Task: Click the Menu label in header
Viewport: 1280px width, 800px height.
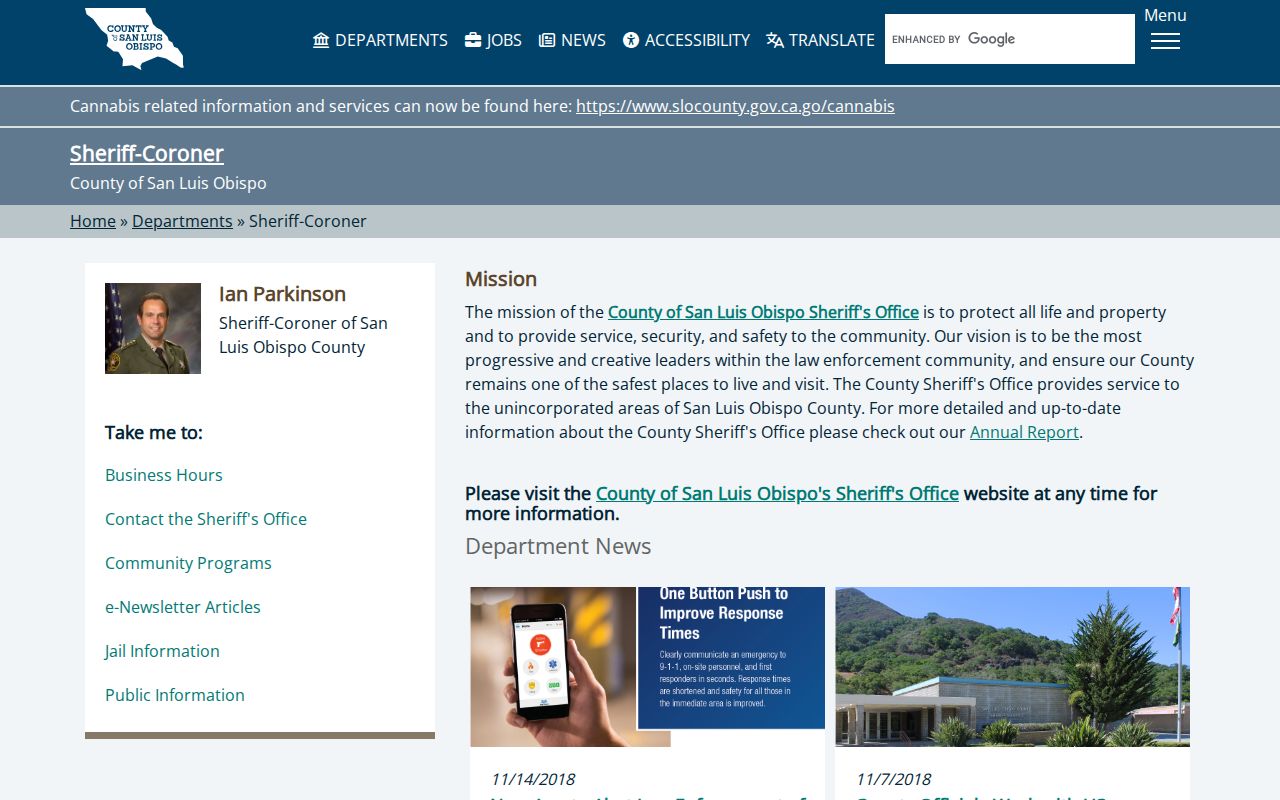Action: [1165, 15]
